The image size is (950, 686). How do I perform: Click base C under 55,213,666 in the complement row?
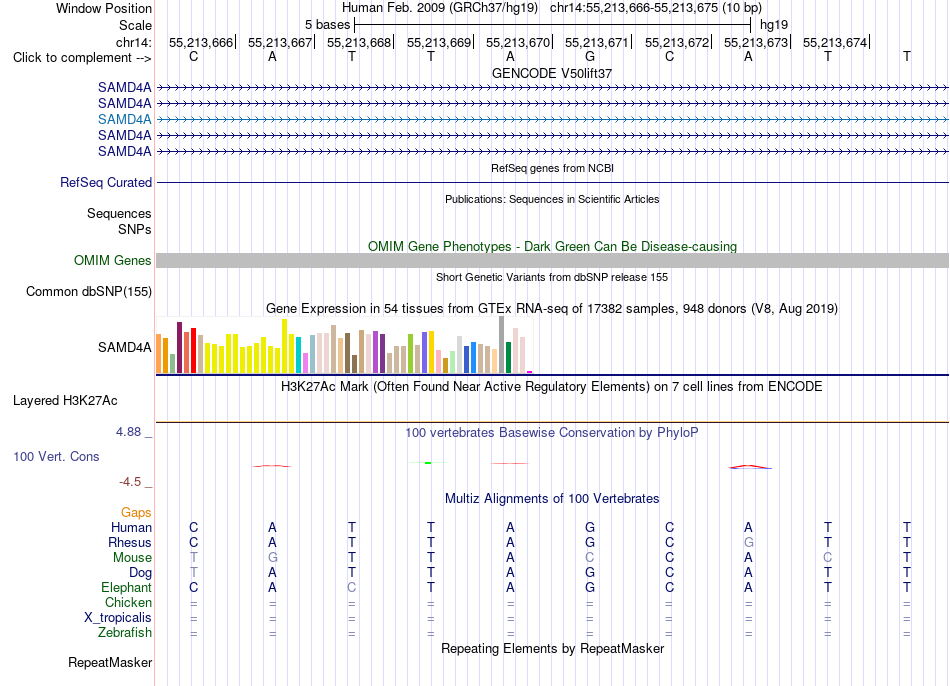(193, 56)
